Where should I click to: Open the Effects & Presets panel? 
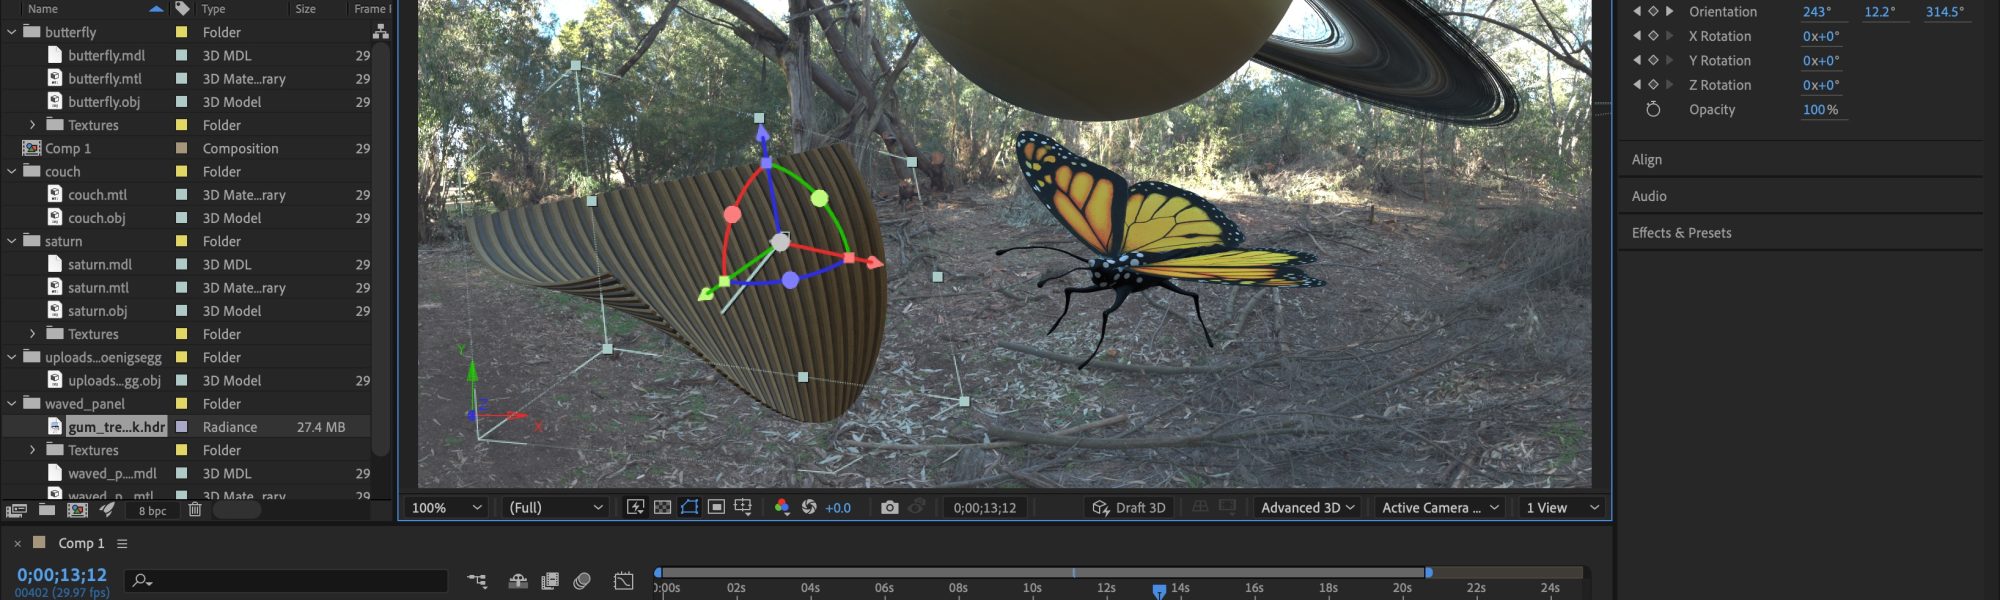point(1681,233)
